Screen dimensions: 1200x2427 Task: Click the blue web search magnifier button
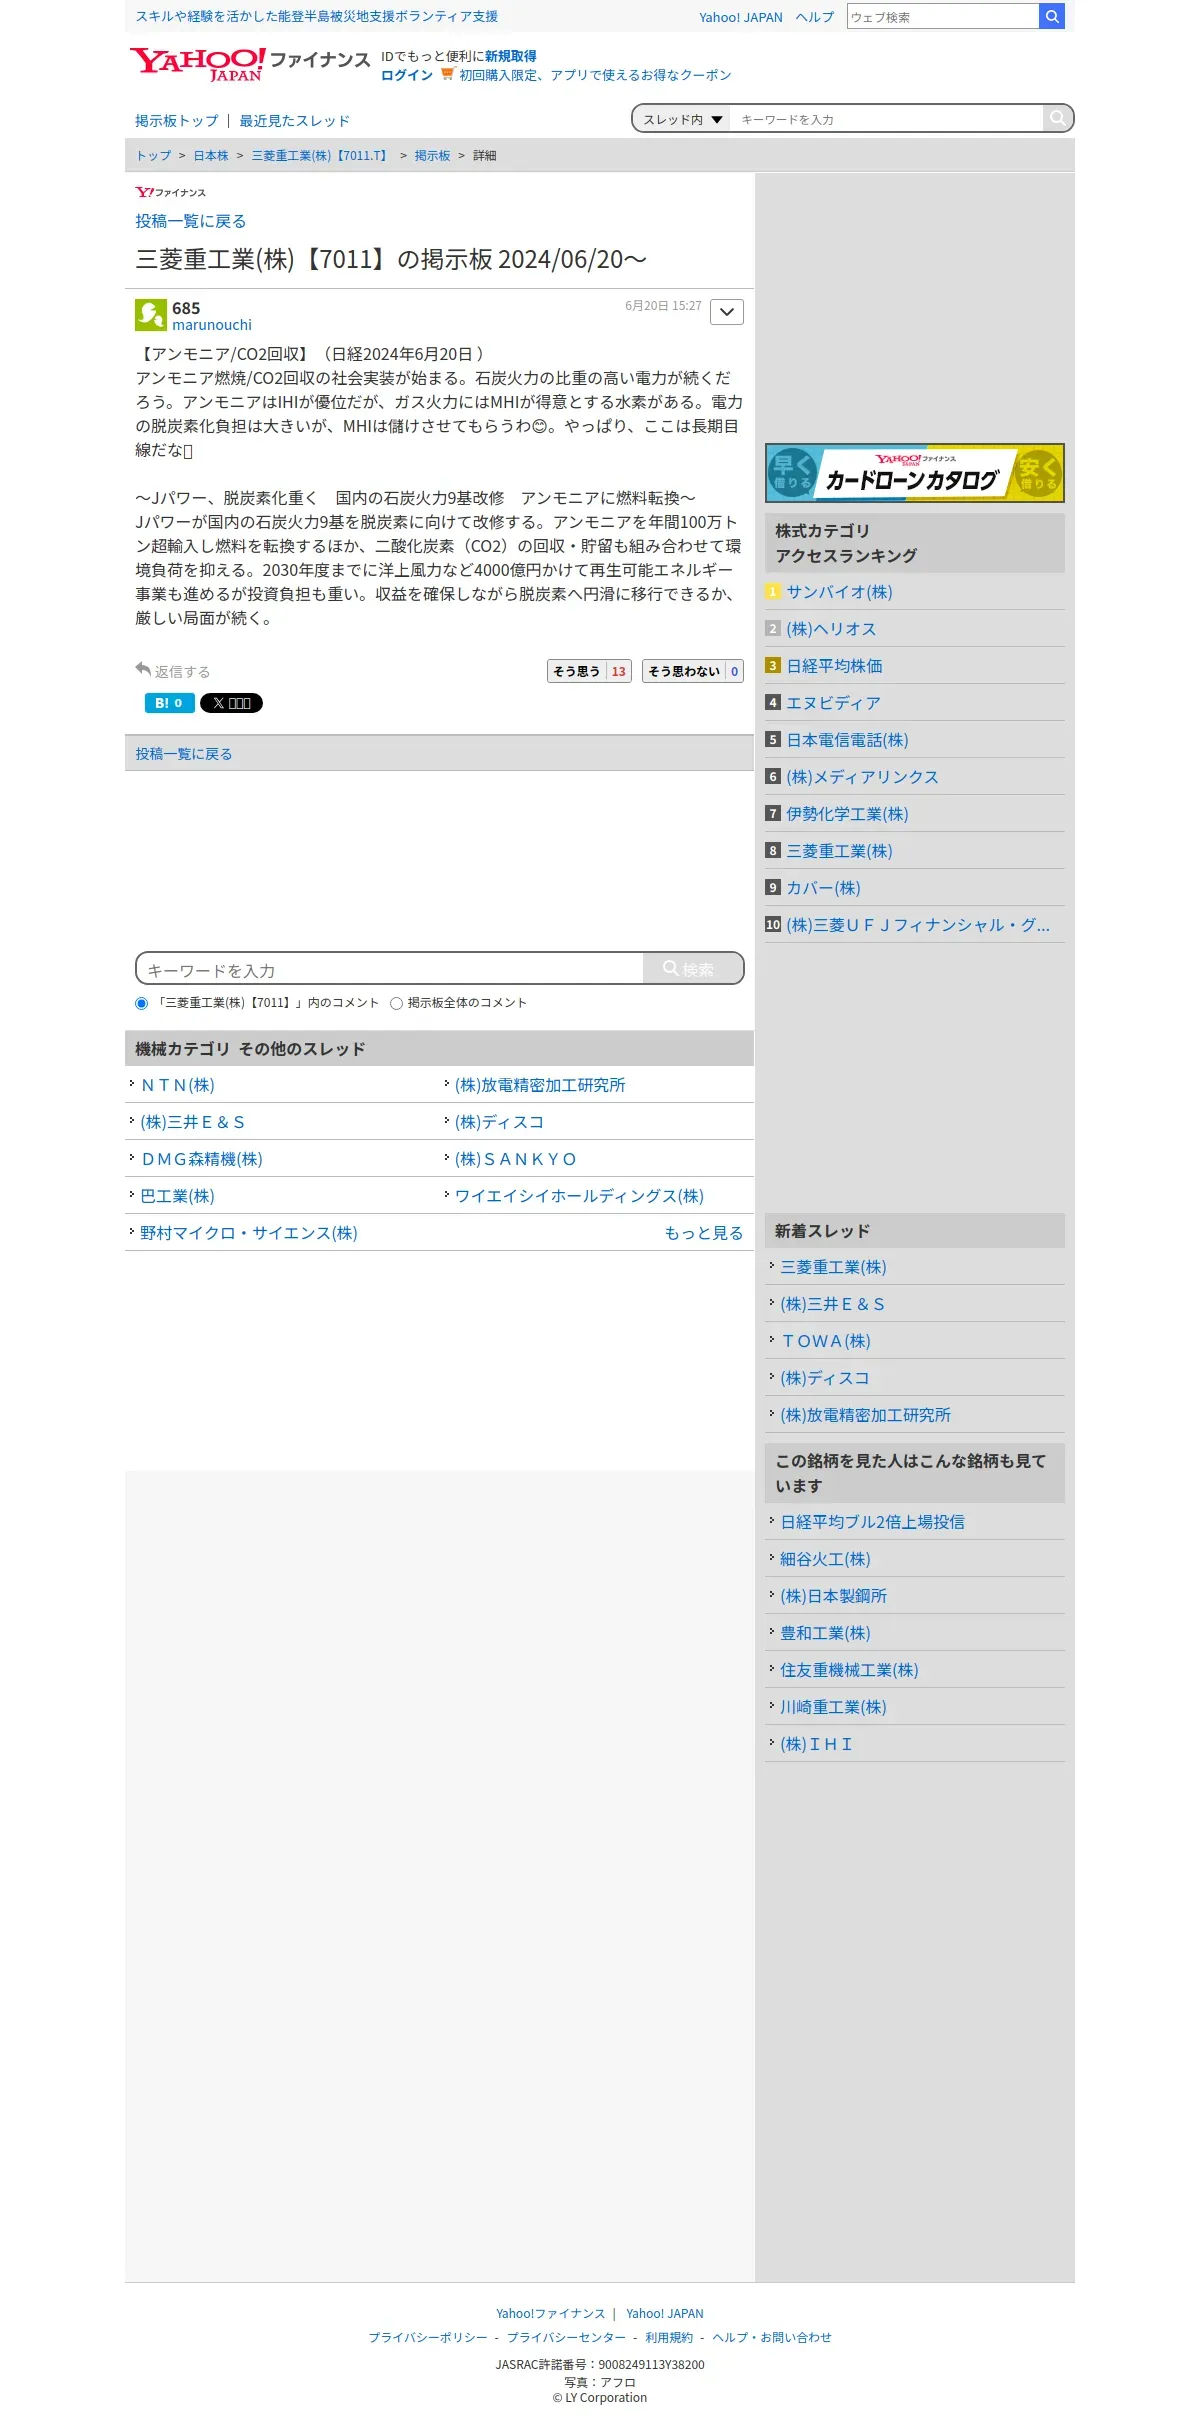[x=1052, y=16]
